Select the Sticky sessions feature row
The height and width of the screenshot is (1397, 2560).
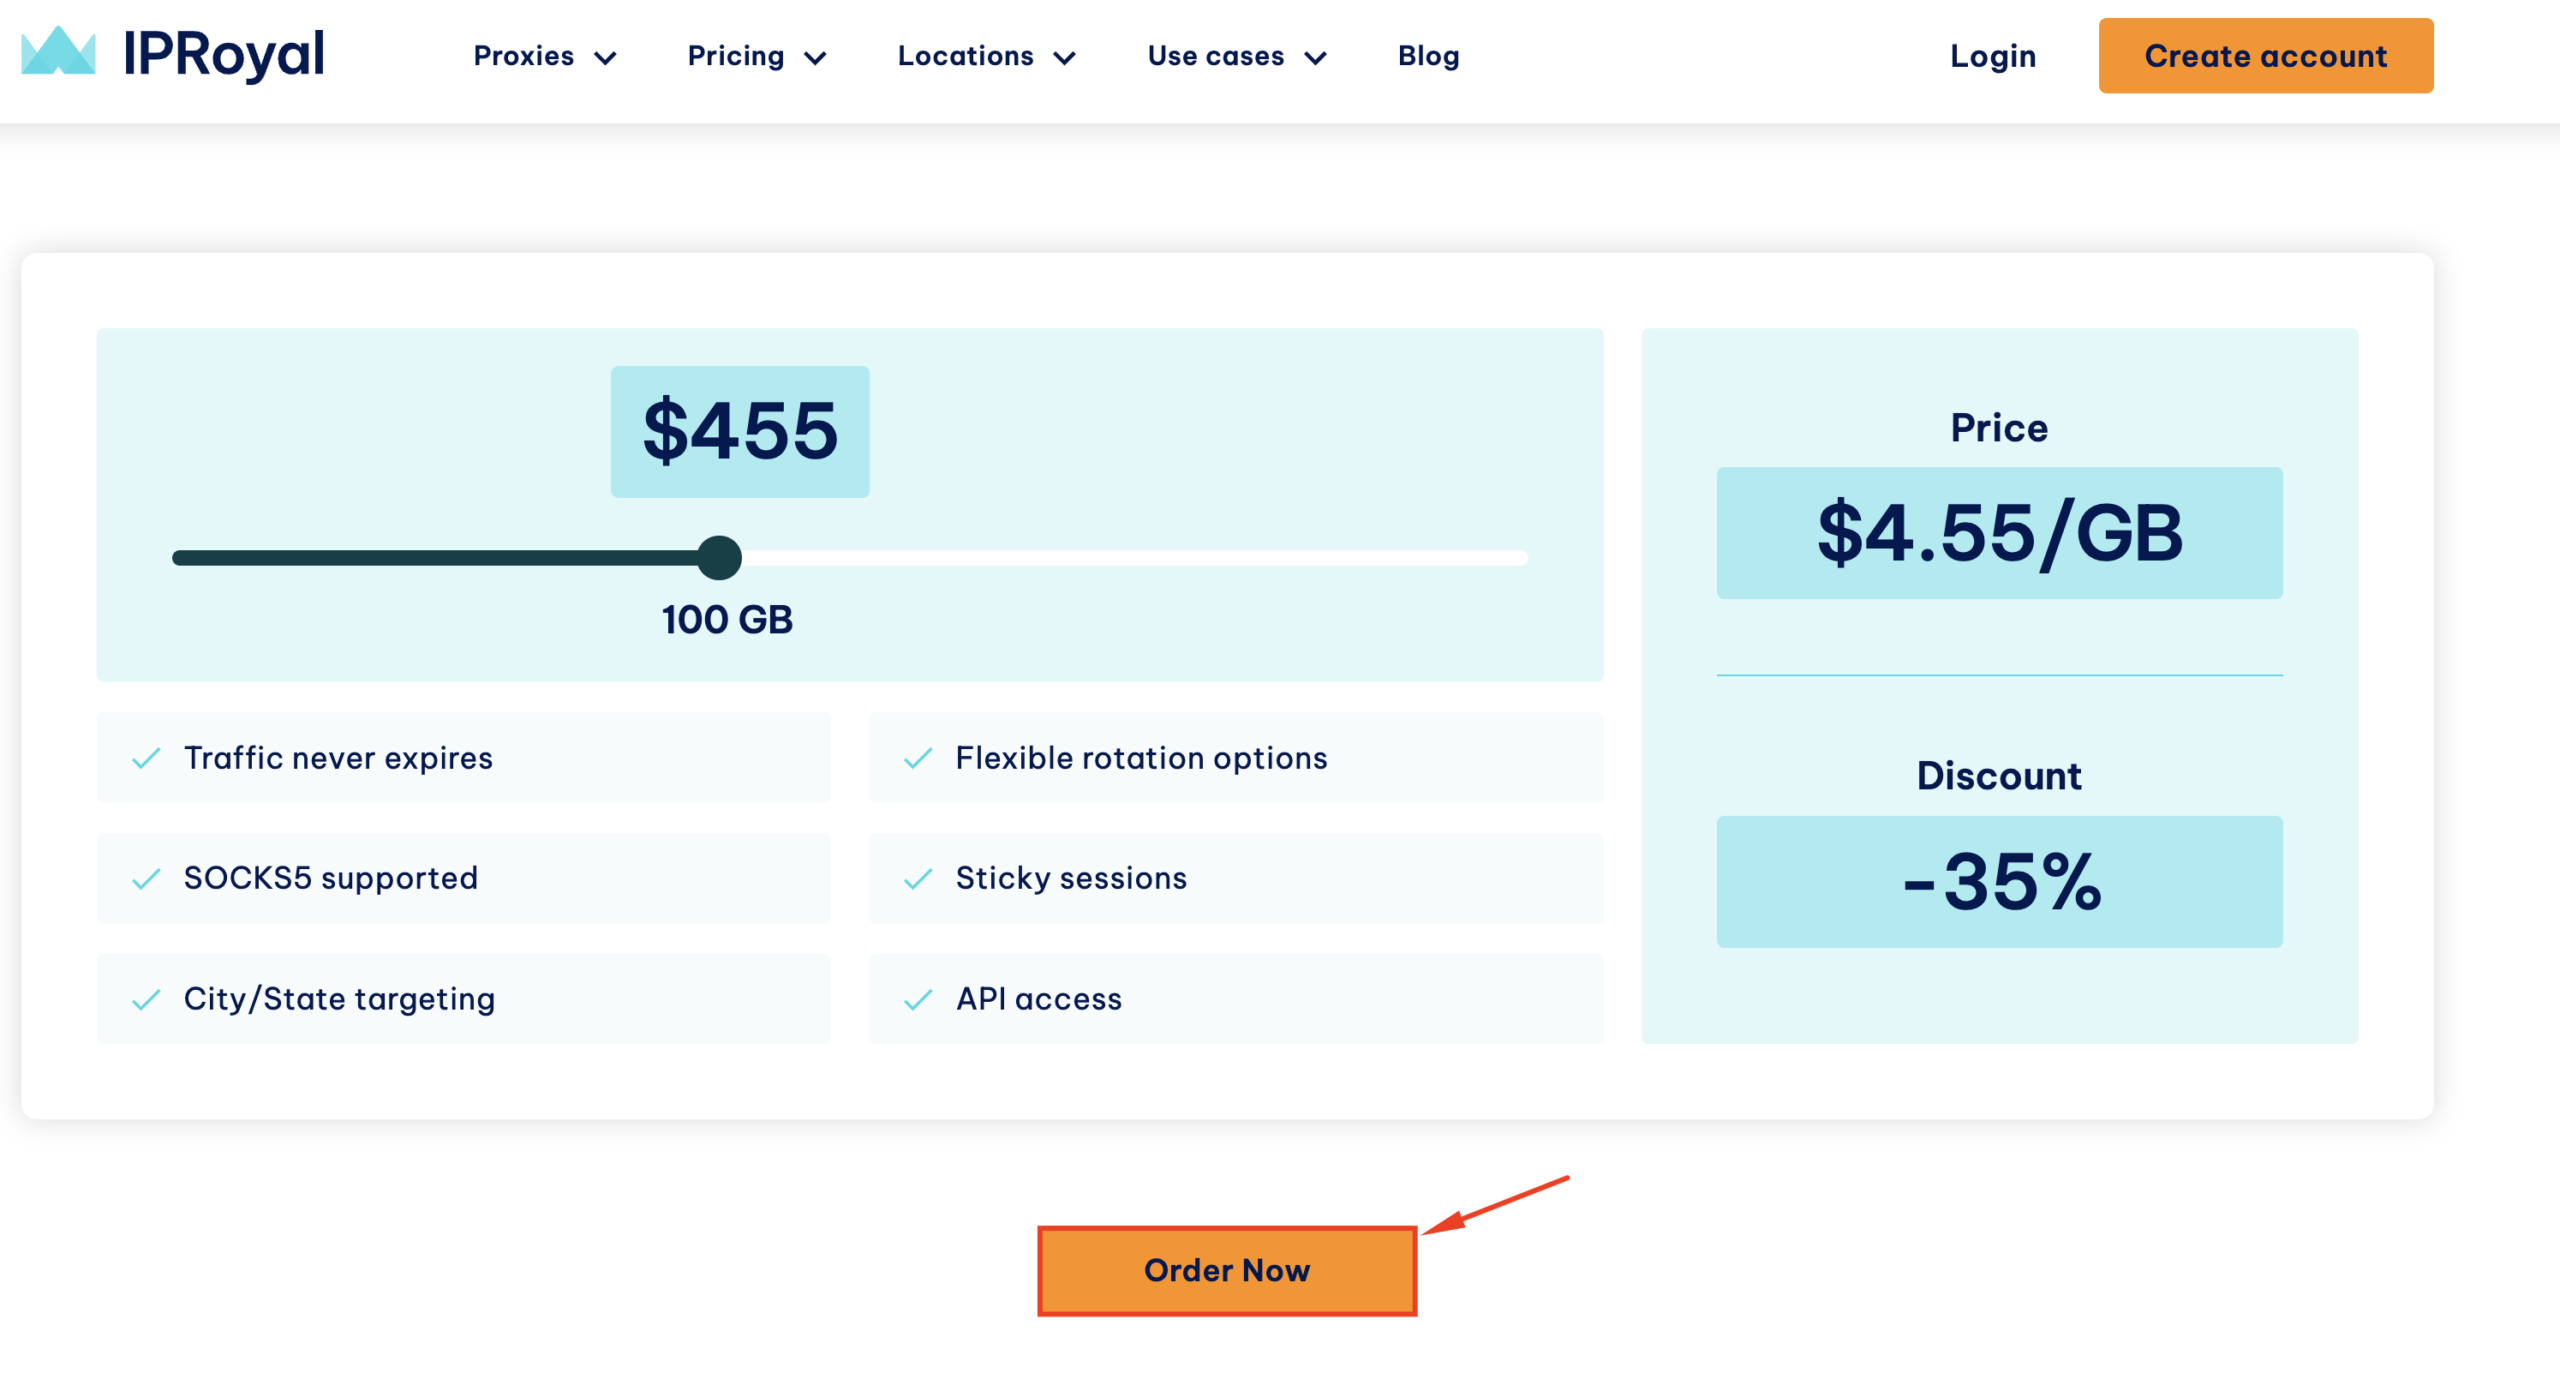[1236, 878]
